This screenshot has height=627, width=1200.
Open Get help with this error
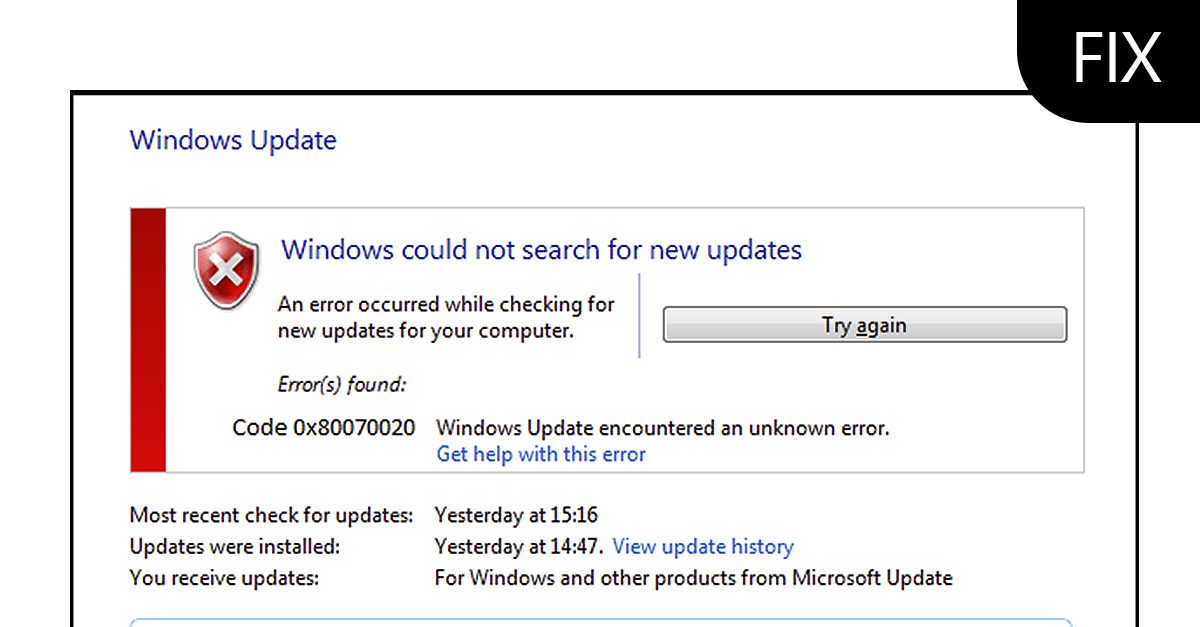pyautogui.click(x=540, y=454)
